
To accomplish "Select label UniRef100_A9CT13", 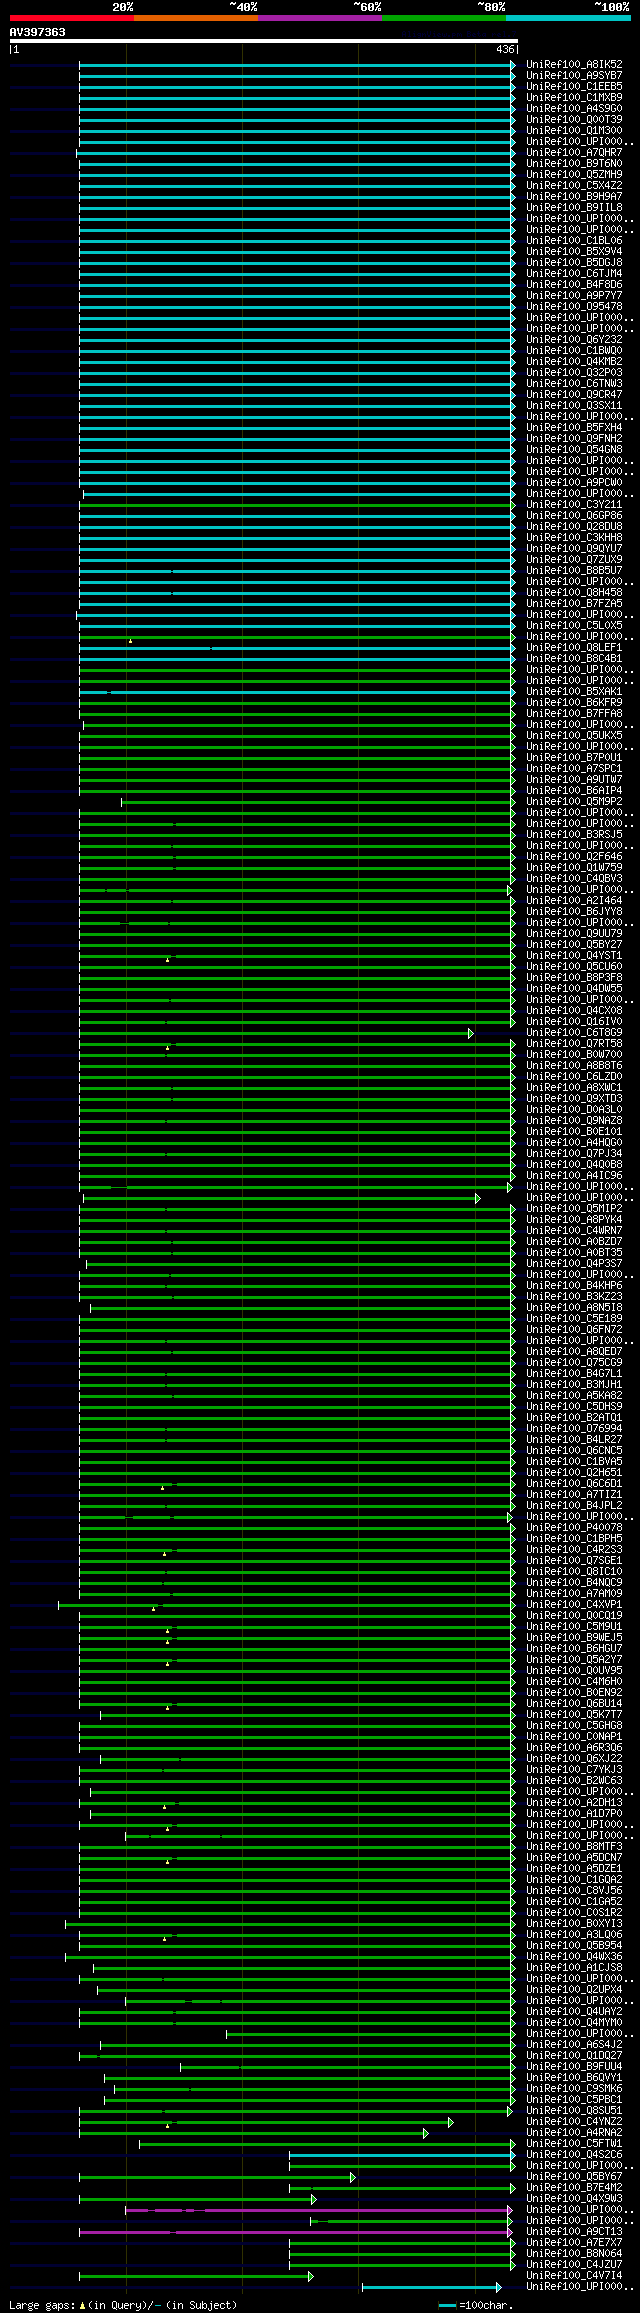I will pyautogui.click(x=574, y=2232).
